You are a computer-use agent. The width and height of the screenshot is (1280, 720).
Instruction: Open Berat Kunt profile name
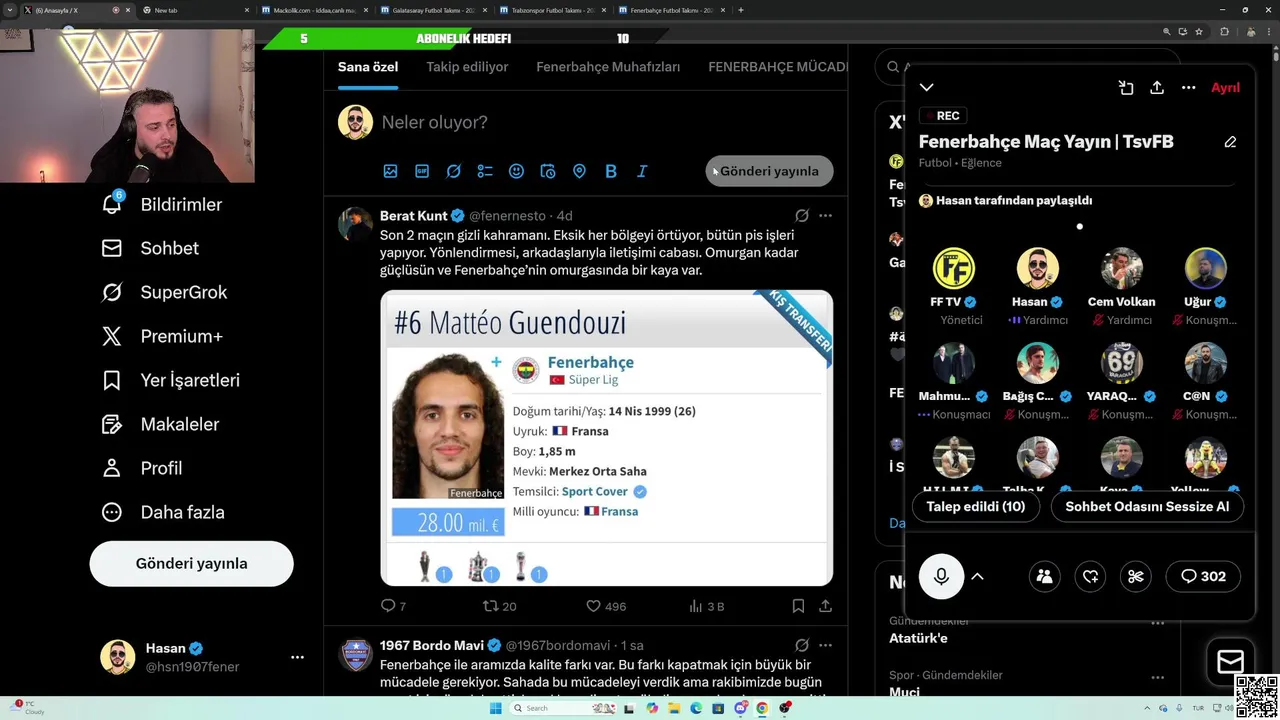coord(414,215)
